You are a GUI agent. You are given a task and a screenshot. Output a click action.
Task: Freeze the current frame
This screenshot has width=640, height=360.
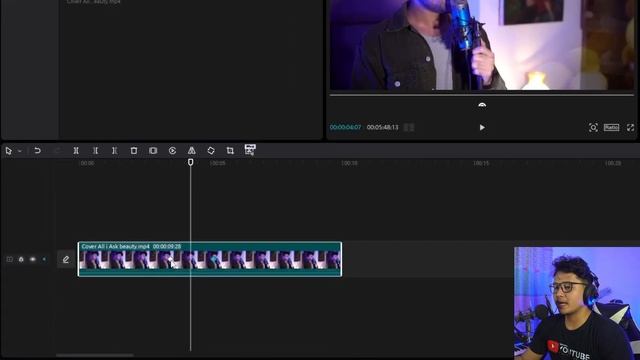tap(153, 151)
